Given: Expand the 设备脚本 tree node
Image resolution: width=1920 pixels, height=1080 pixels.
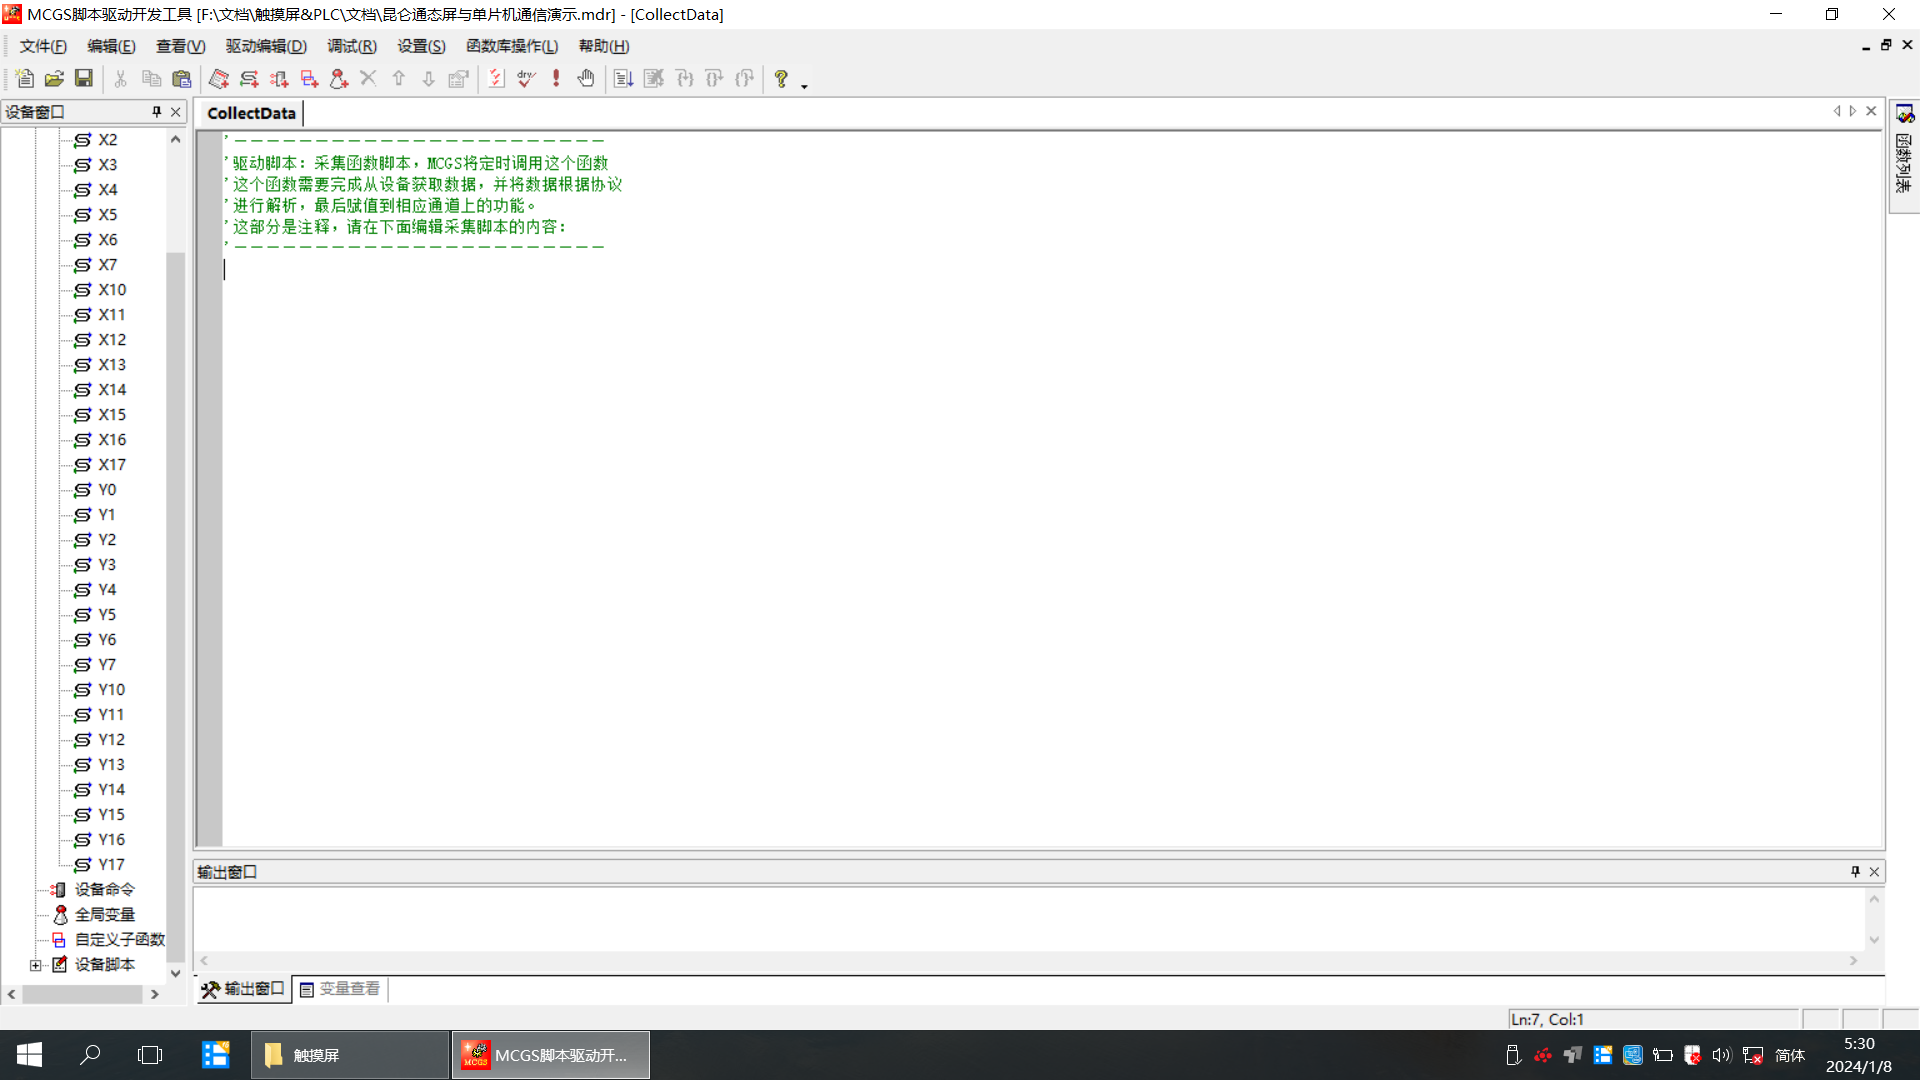Looking at the screenshot, I should click(36, 965).
